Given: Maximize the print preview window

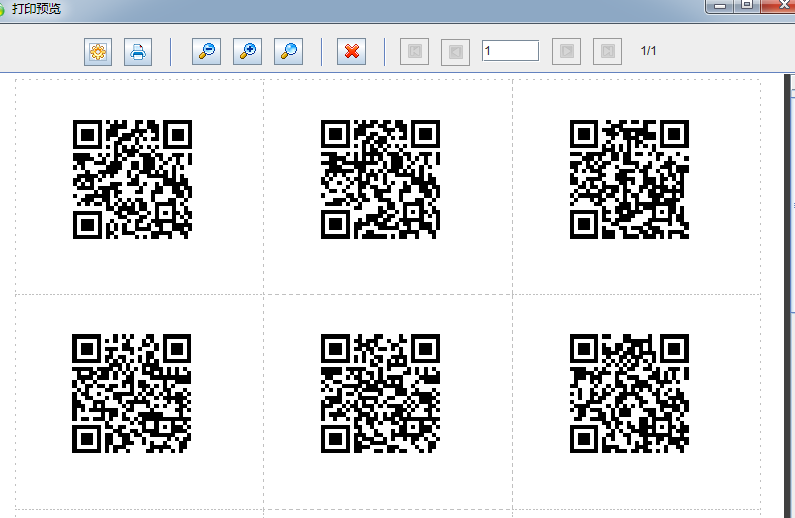Looking at the screenshot, I should pos(747,5).
